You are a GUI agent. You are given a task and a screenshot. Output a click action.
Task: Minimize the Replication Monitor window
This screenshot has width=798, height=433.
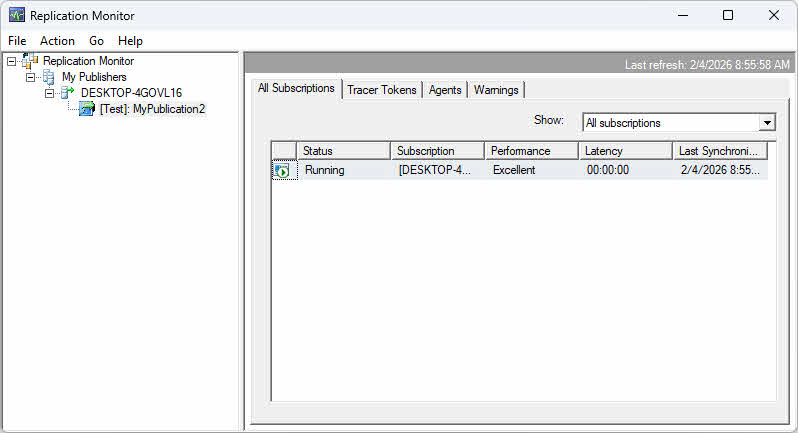pyautogui.click(x=683, y=15)
